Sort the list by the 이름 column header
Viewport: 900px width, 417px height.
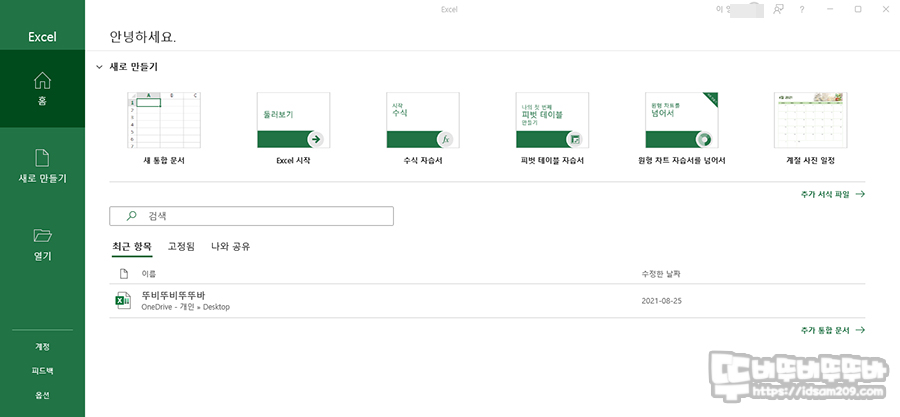point(149,274)
